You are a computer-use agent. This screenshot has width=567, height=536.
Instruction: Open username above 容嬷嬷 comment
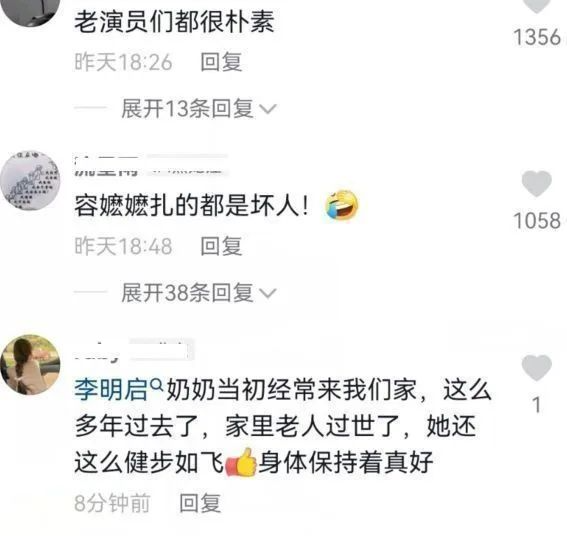[x=151, y=166]
